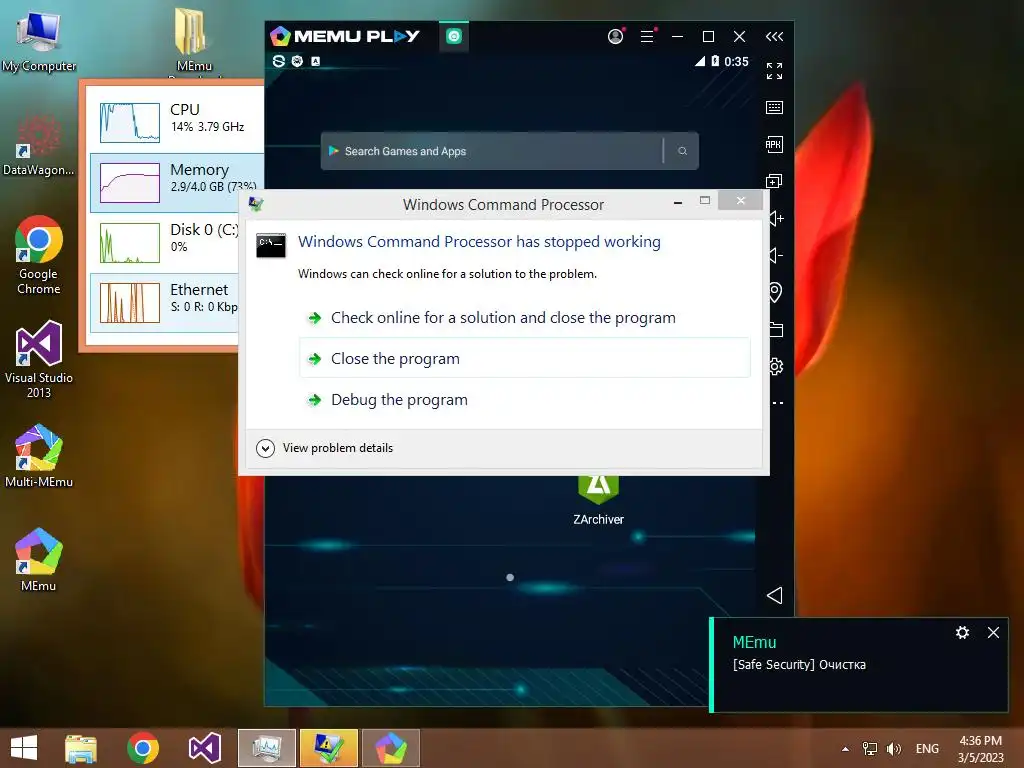
Task: Open the taskbar clock showing 4:36 PM
Action: pyautogui.click(x=980, y=748)
